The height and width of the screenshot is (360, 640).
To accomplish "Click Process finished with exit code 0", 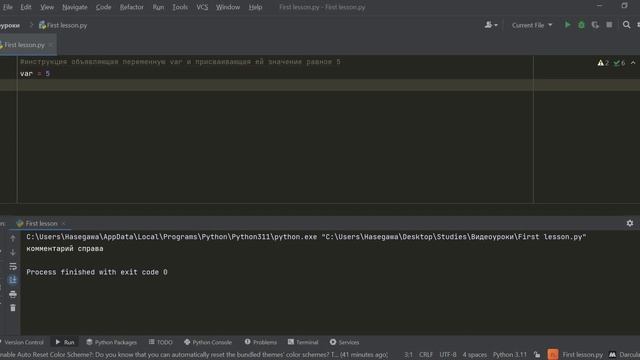I will pos(97,272).
